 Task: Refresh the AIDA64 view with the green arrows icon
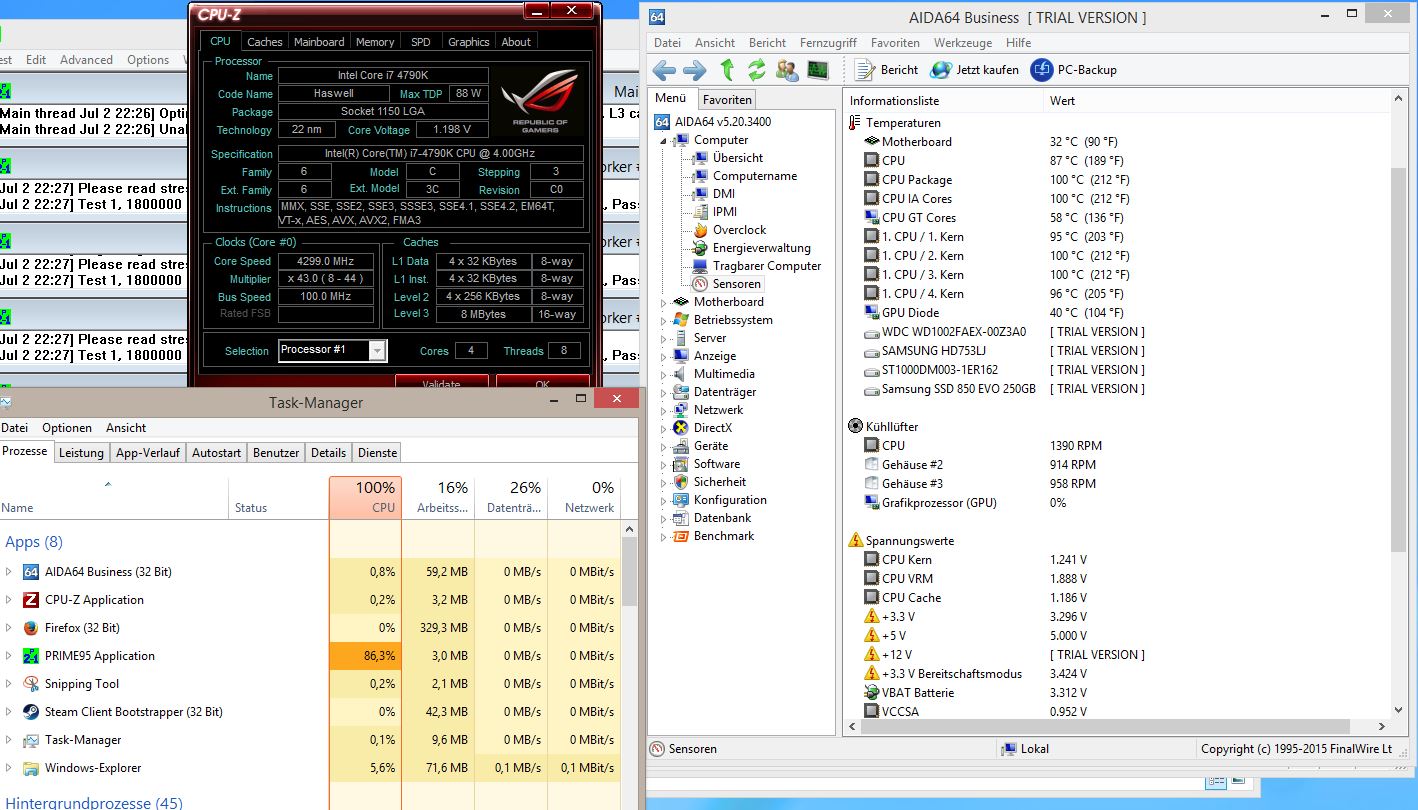756,70
